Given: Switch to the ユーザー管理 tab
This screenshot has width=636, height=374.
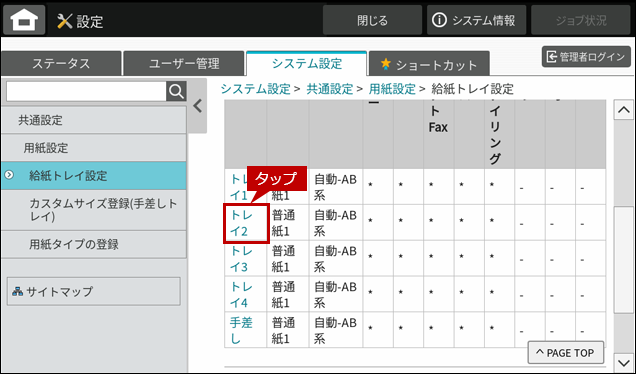Looking at the screenshot, I should point(184,64).
